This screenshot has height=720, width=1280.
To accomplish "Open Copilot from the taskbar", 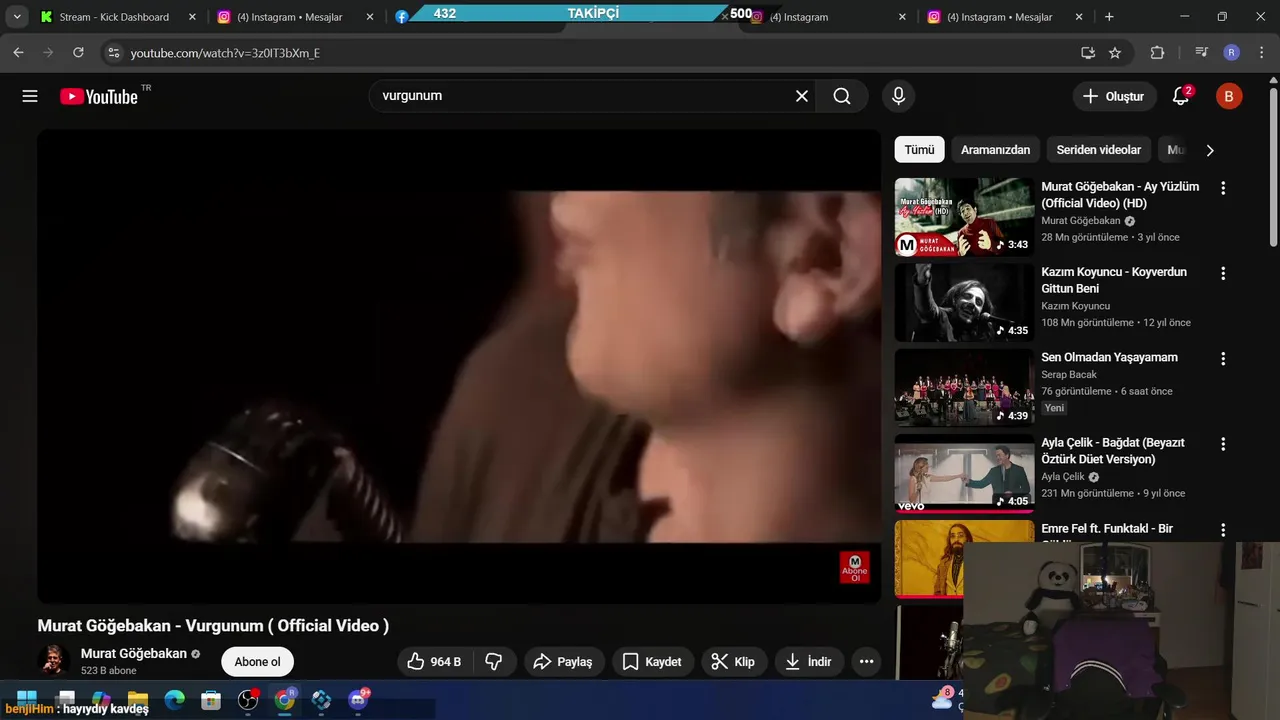I will point(101,700).
